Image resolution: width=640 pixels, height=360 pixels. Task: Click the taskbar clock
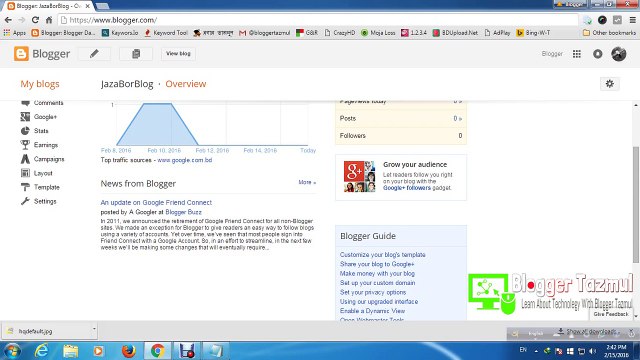point(616,351)
